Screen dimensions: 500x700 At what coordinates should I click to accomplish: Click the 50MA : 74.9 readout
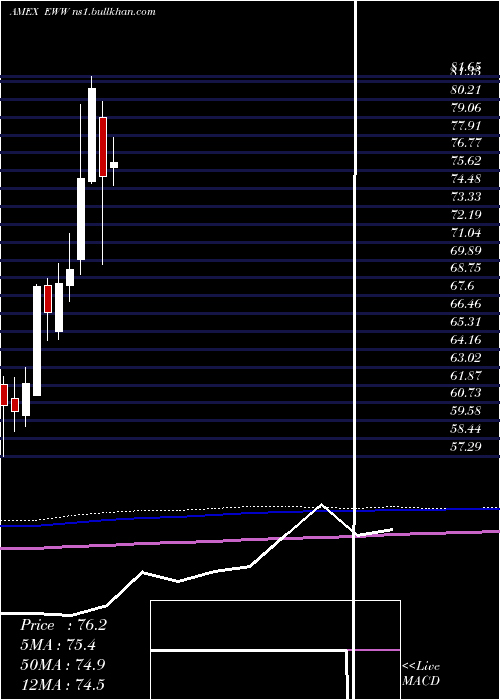pos(63,664)
